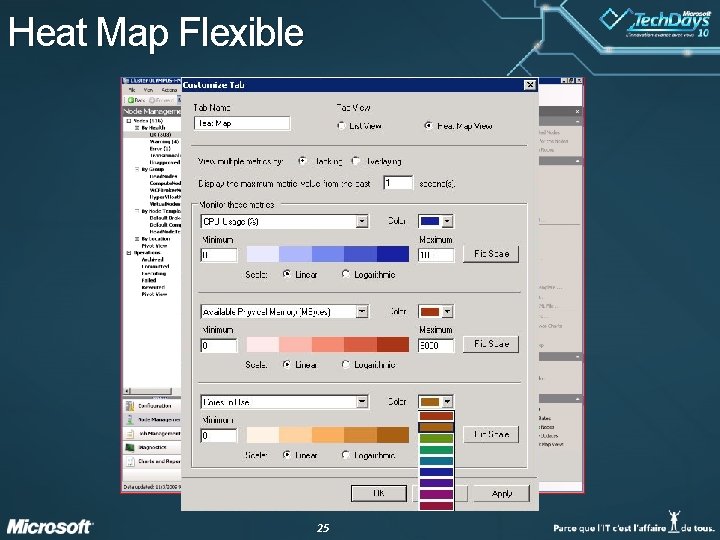Click the Tab Name text field
This screenshot has height=540, width=720.
point(242,123)
